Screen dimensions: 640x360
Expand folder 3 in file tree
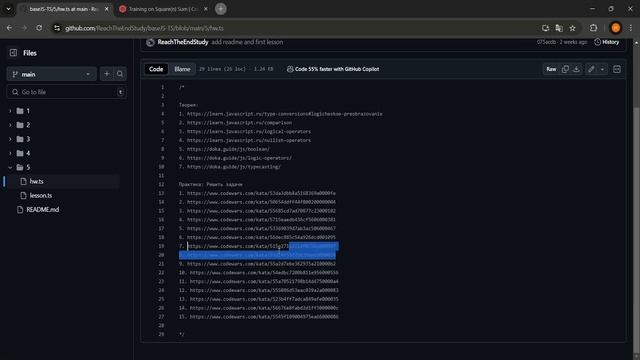click(x=10, y=139)
